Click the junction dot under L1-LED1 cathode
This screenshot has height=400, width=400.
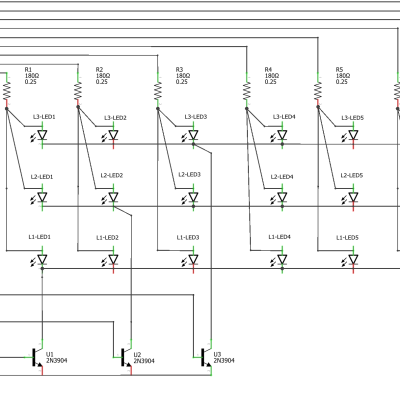[42, 268]
